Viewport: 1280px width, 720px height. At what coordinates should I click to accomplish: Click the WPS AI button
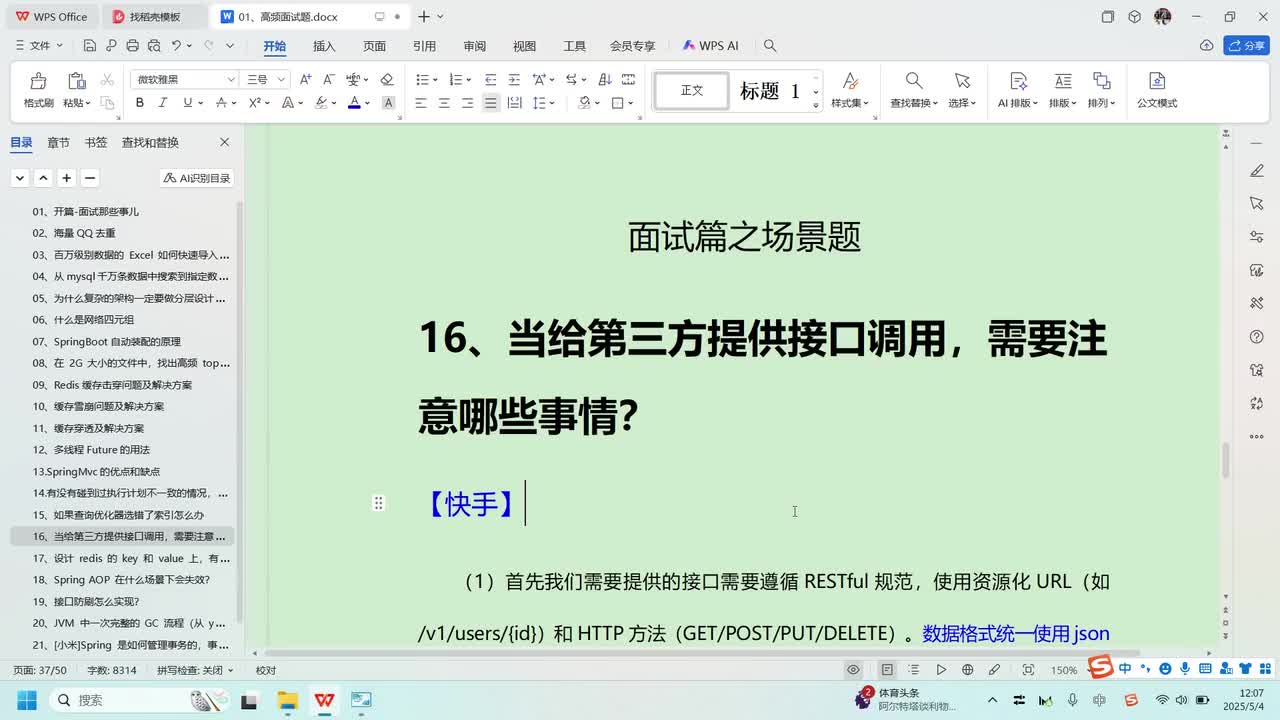click(x=711, y=46)
